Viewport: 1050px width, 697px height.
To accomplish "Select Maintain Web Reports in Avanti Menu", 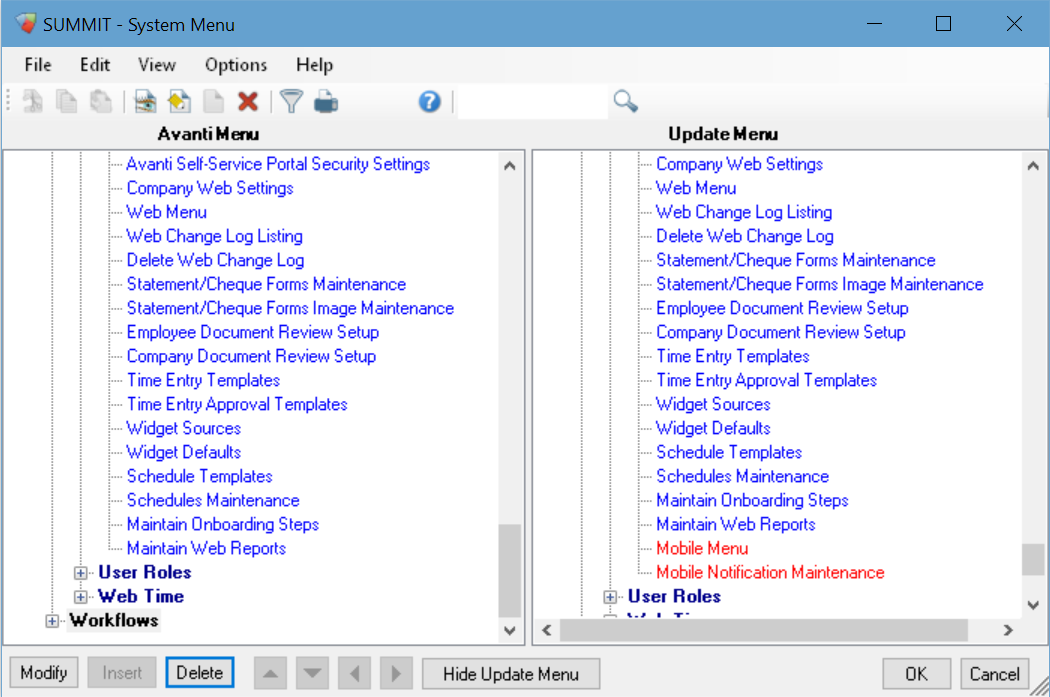I will [x=206, y=548].
